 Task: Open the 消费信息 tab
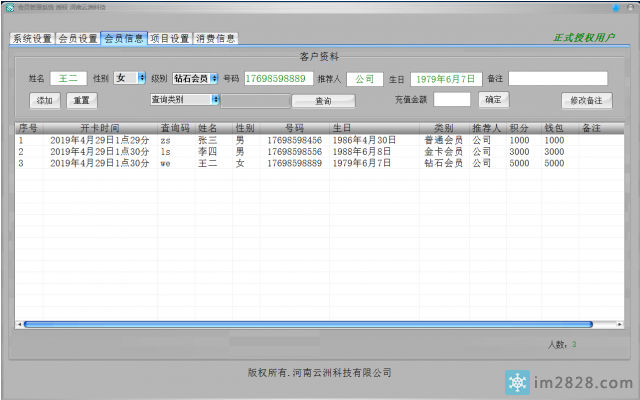pyautogui.click(x=216, y=39)
